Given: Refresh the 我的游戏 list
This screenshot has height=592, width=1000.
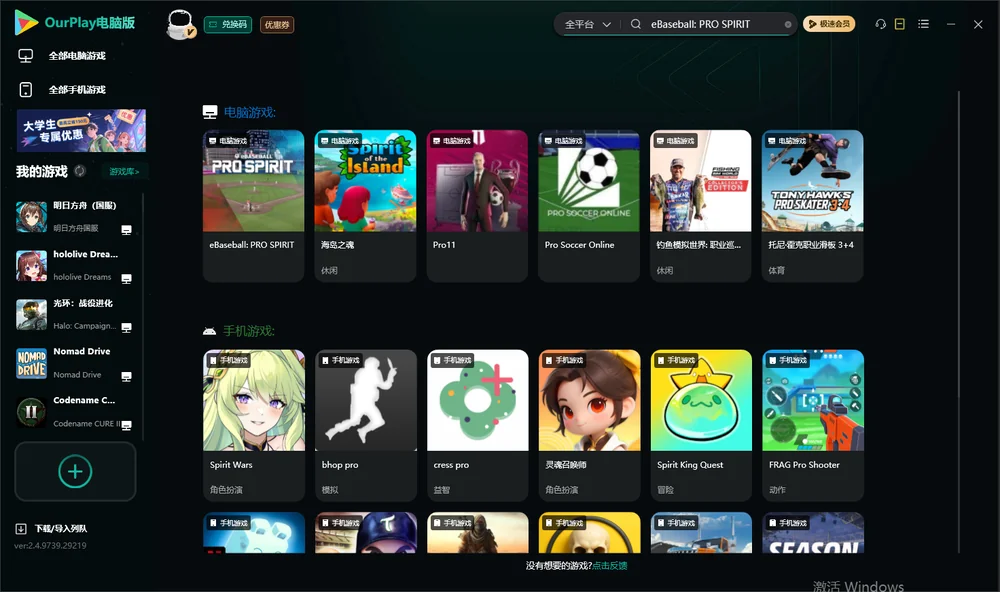Looking at the screenshot, I should click(80, 171).
